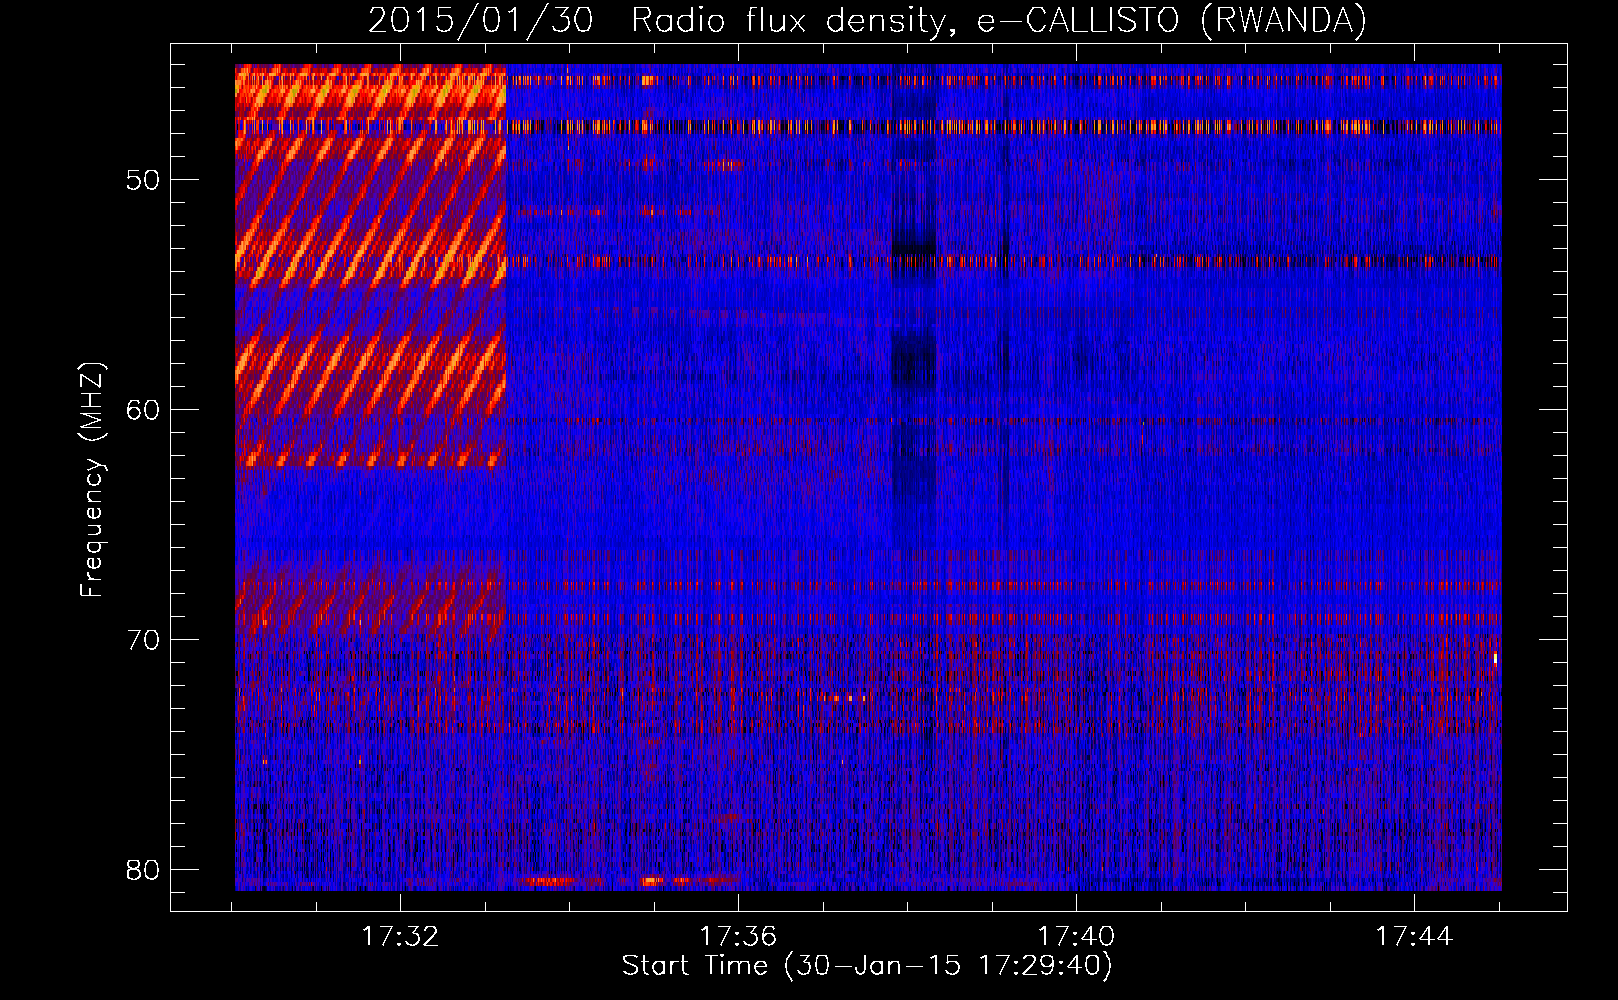Click the plot title starting with 2015/01/30
Viewport: 1618px width, 1000px height.
[x=867, y=21]
